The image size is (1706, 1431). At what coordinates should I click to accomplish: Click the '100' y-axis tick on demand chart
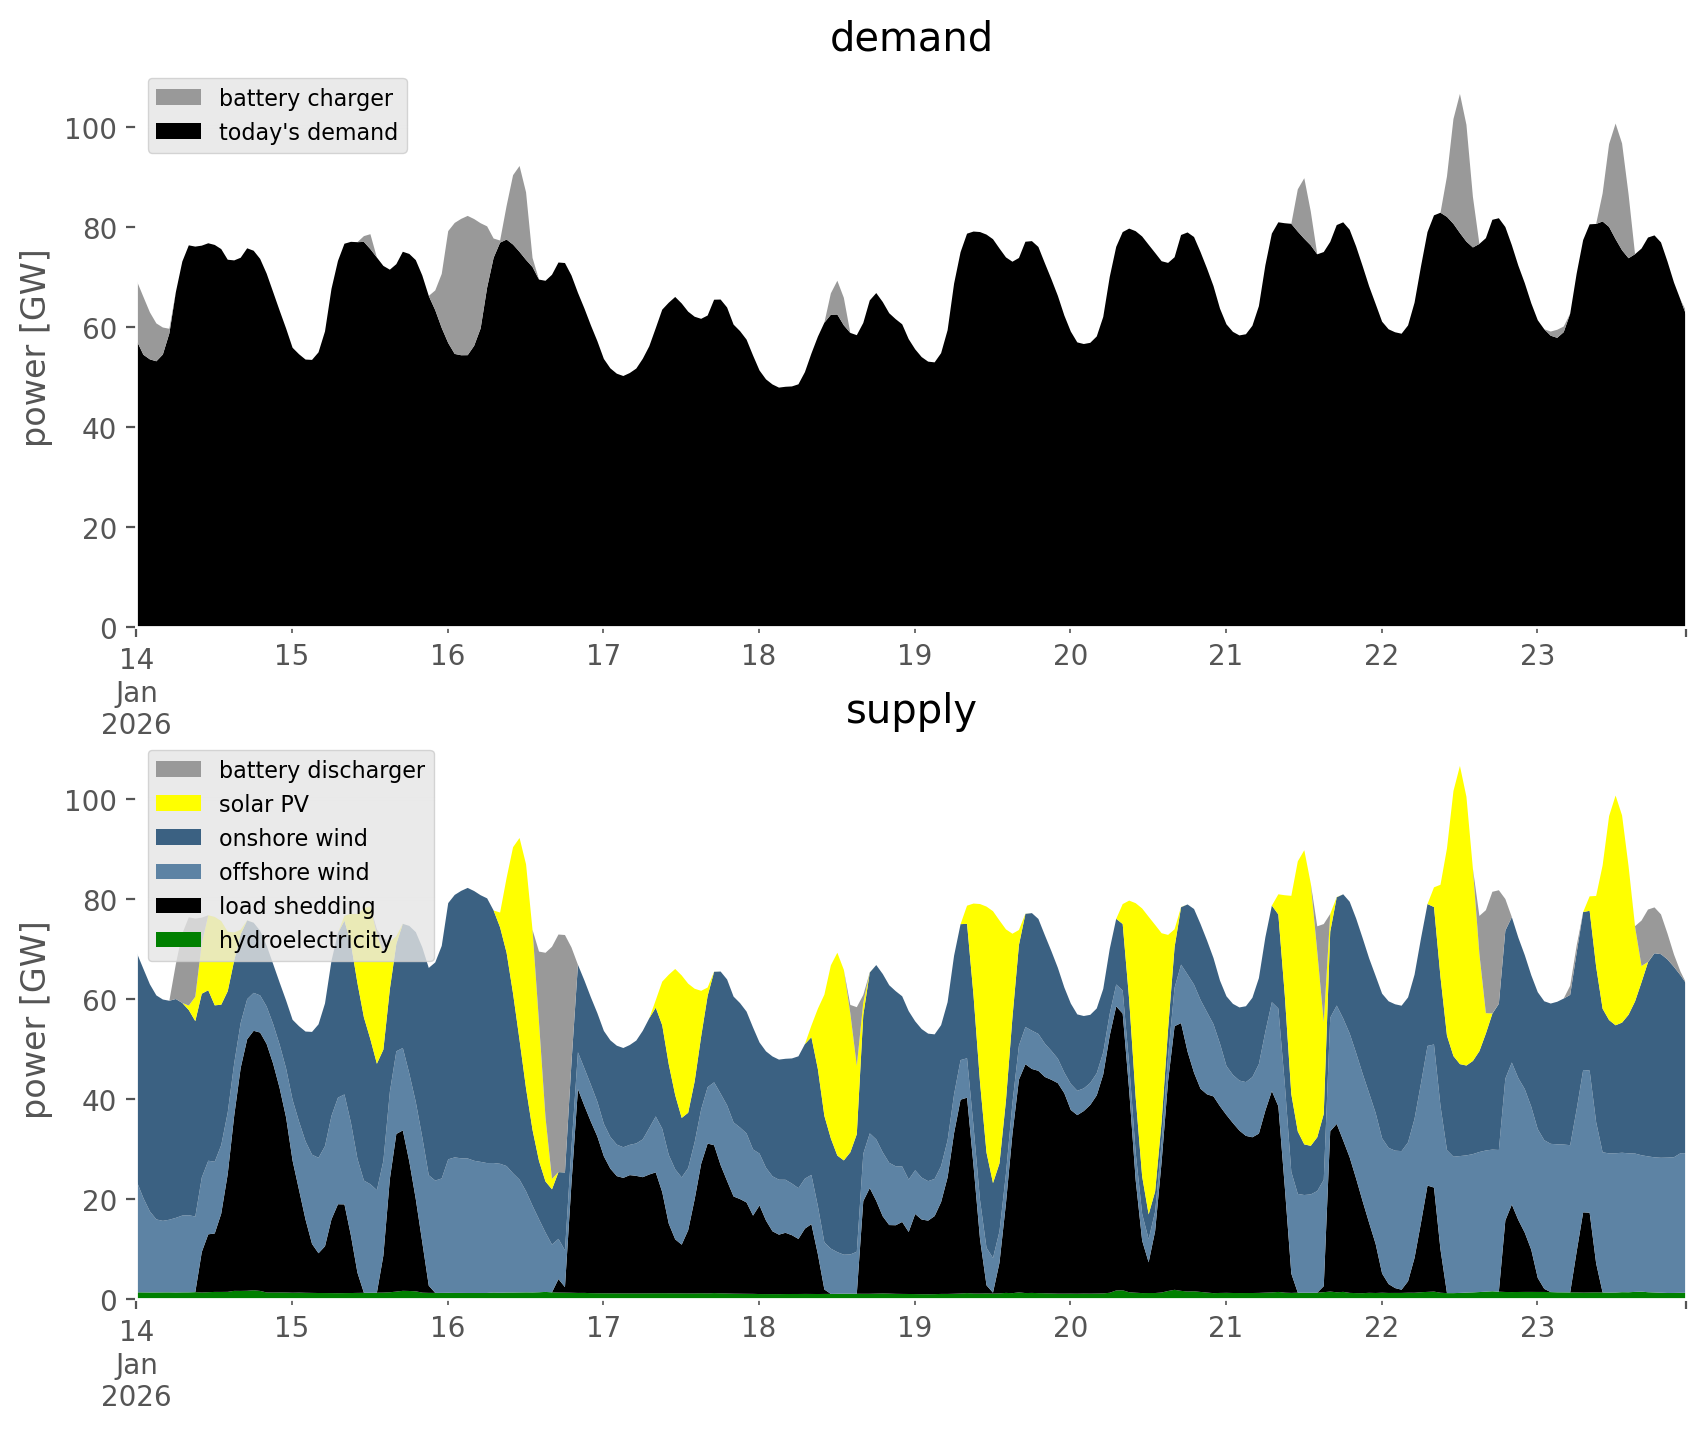90,128
